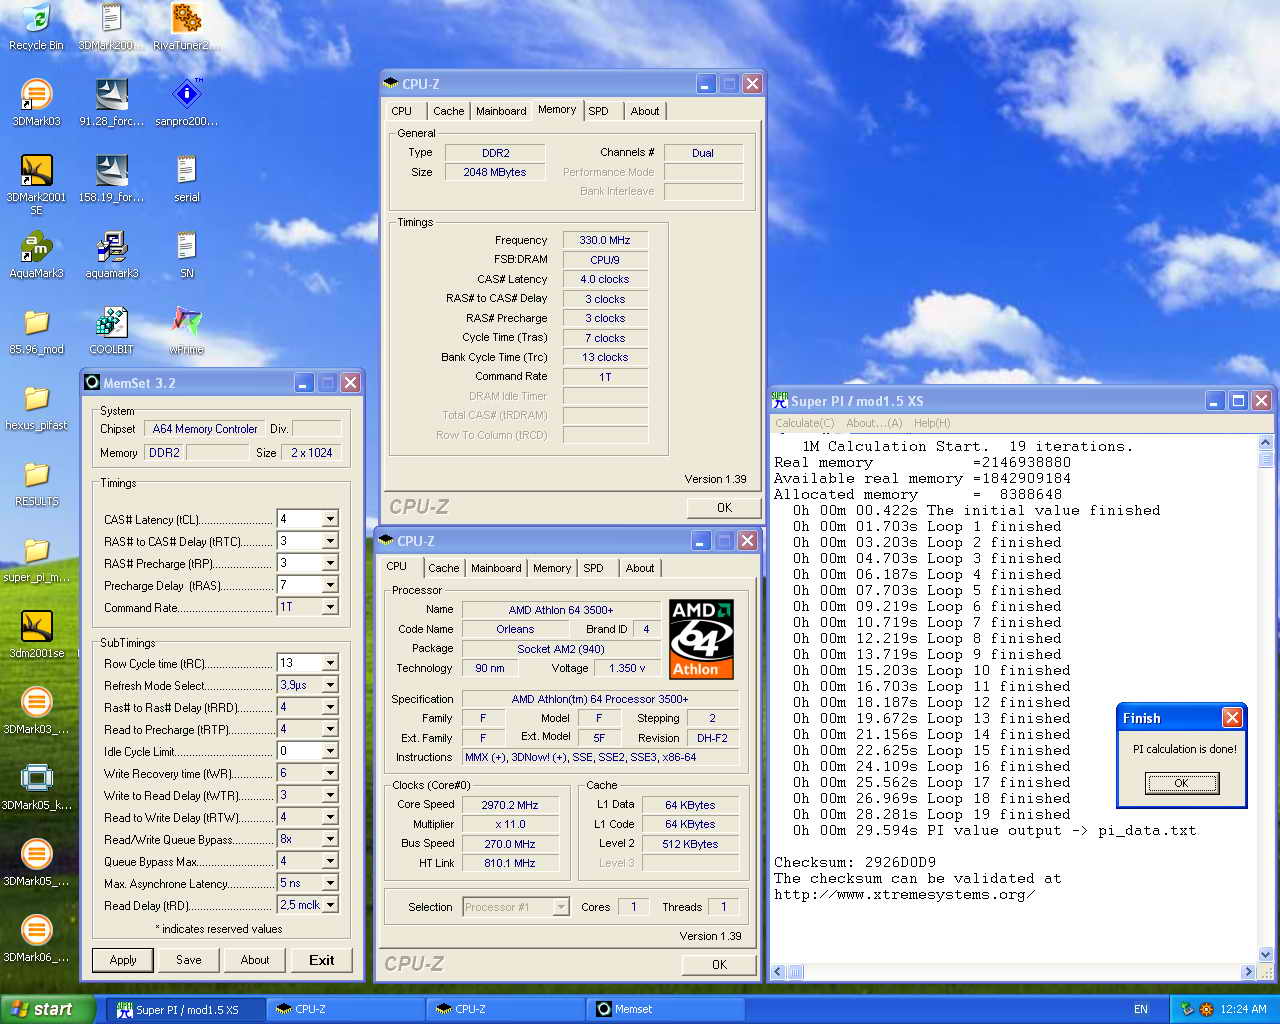Open the Calculate(C) menu in Super PI
Viewport: 1280px width, 1024px height.
click(x=804, y=423)
